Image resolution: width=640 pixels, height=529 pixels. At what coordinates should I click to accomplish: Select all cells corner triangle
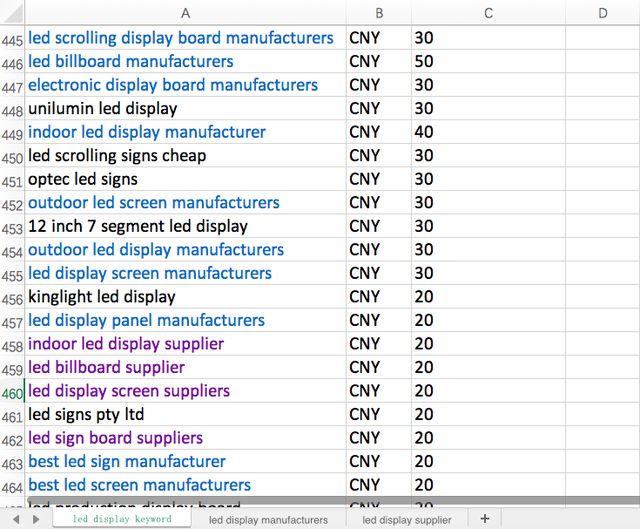(12, 12)
